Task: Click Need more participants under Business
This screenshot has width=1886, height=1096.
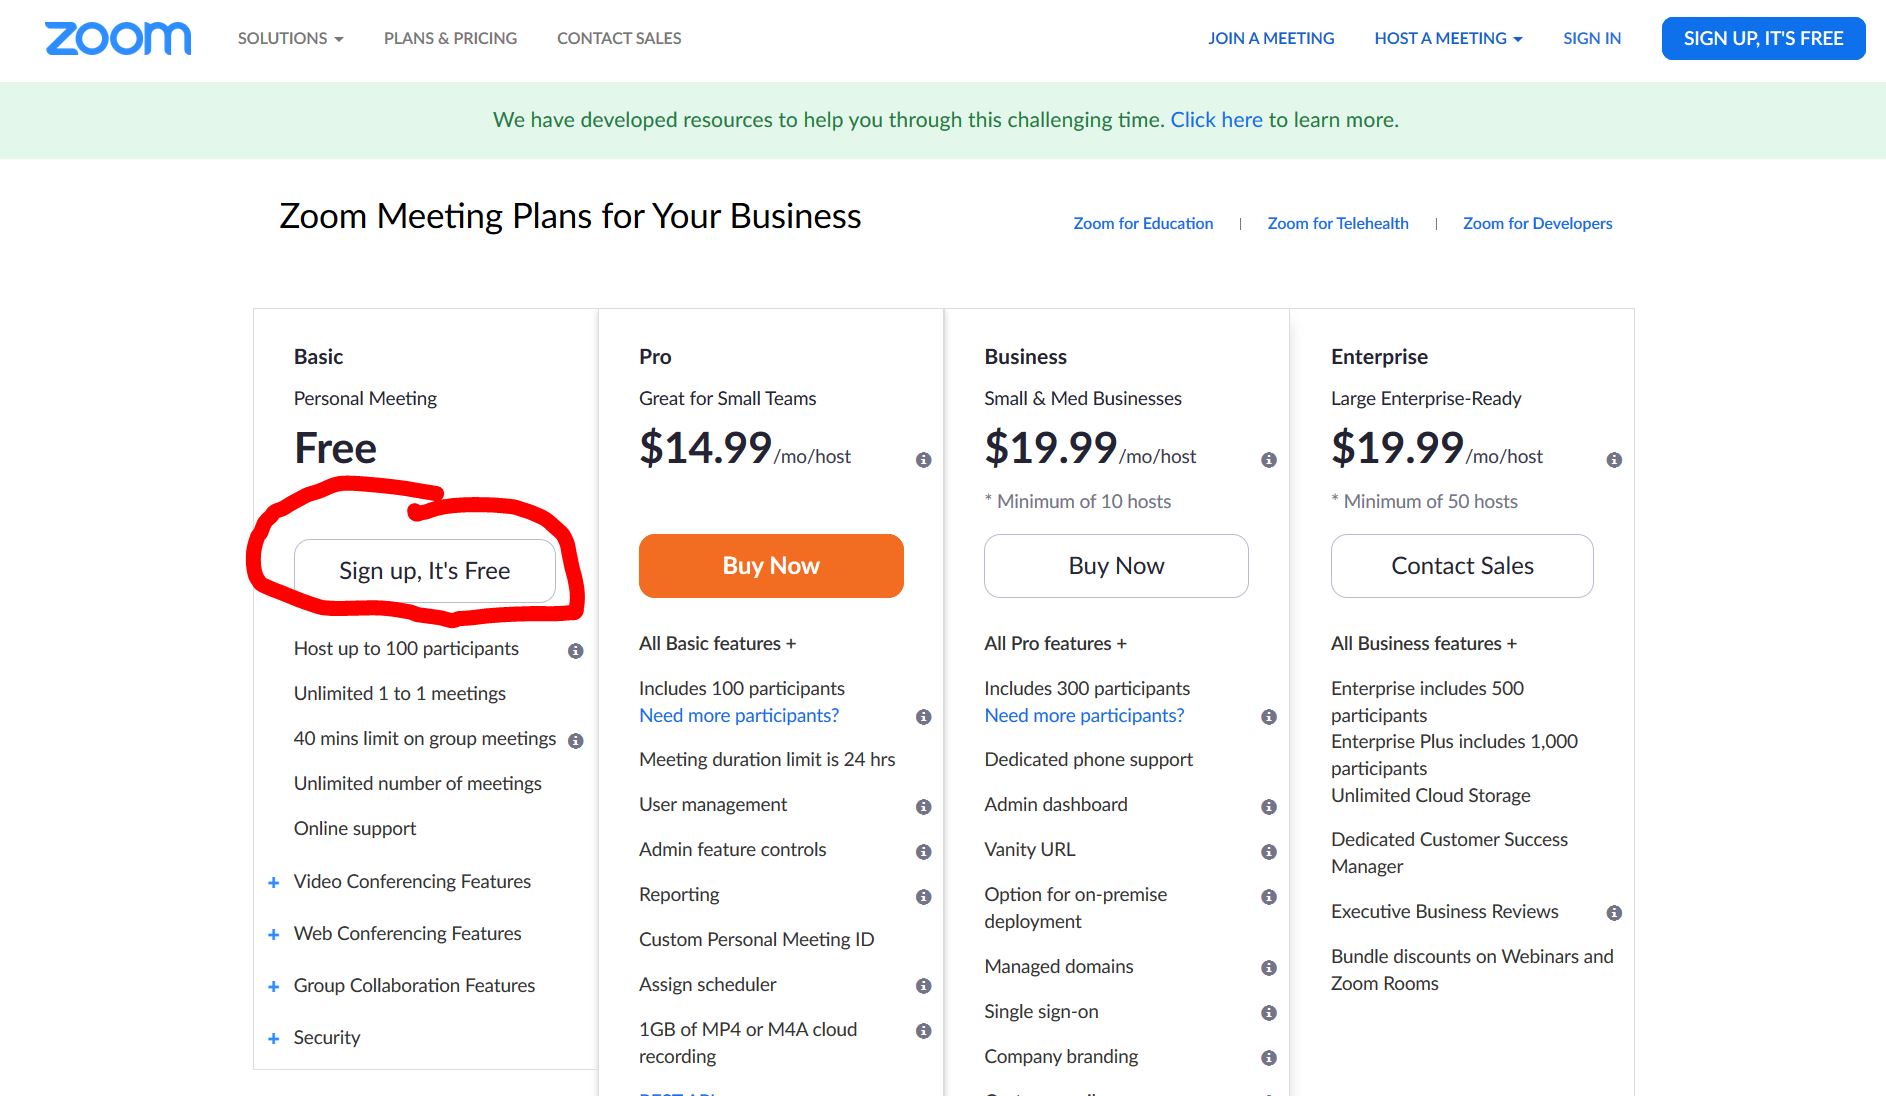Action: pyautogui.click(x=1083, y=716)
